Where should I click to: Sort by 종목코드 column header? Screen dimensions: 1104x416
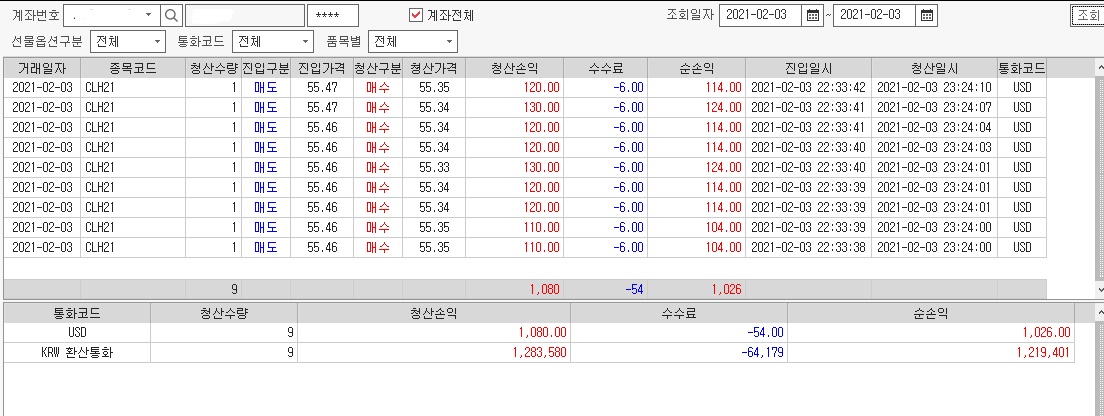pos(133,68)
